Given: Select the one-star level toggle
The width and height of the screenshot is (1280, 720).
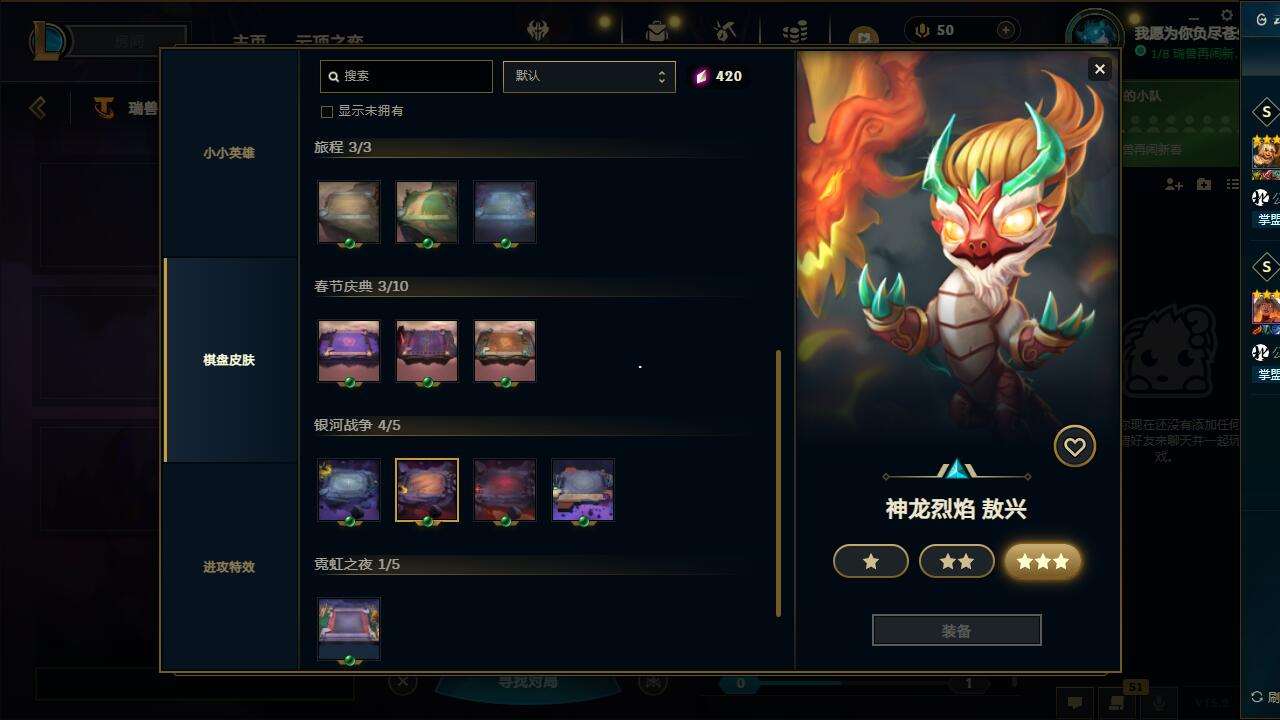Looking at the screenshot, I should [871, 561].
